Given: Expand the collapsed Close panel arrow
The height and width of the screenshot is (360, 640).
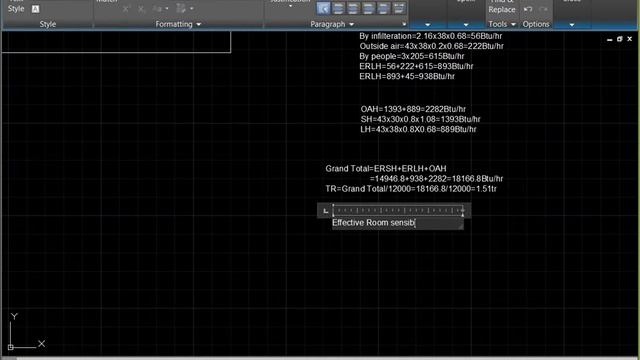Looking at the screenshot, I should [572, 24].
